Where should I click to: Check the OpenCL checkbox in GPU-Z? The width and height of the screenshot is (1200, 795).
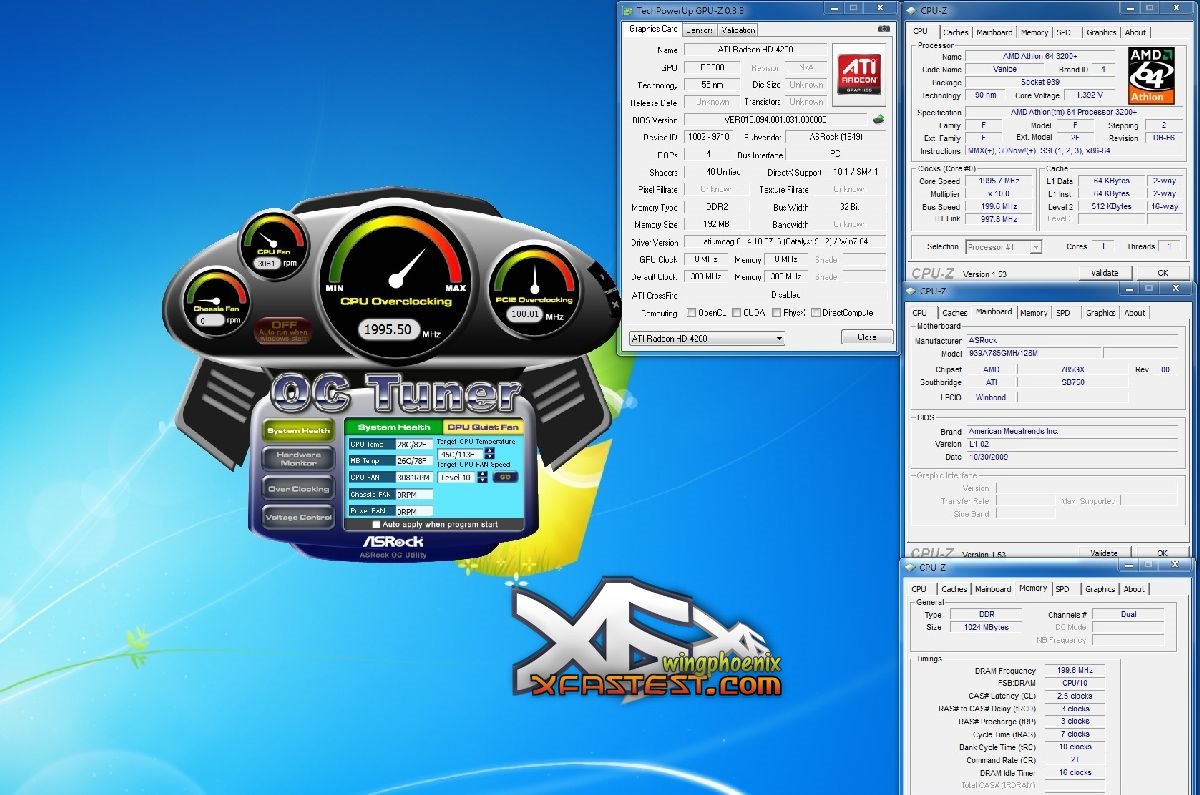(x=692, y=313)
